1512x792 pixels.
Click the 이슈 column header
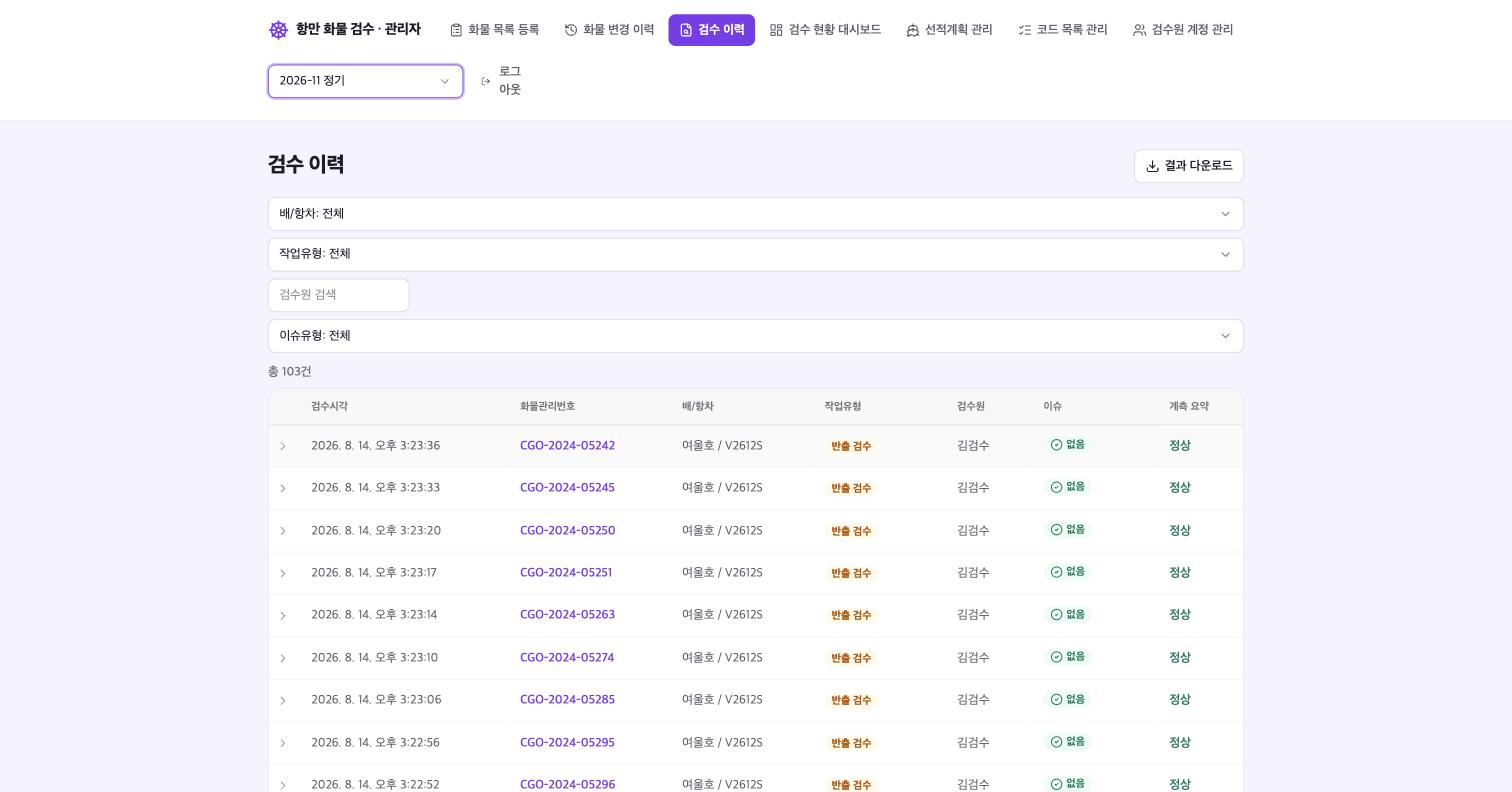(1052, 407)
